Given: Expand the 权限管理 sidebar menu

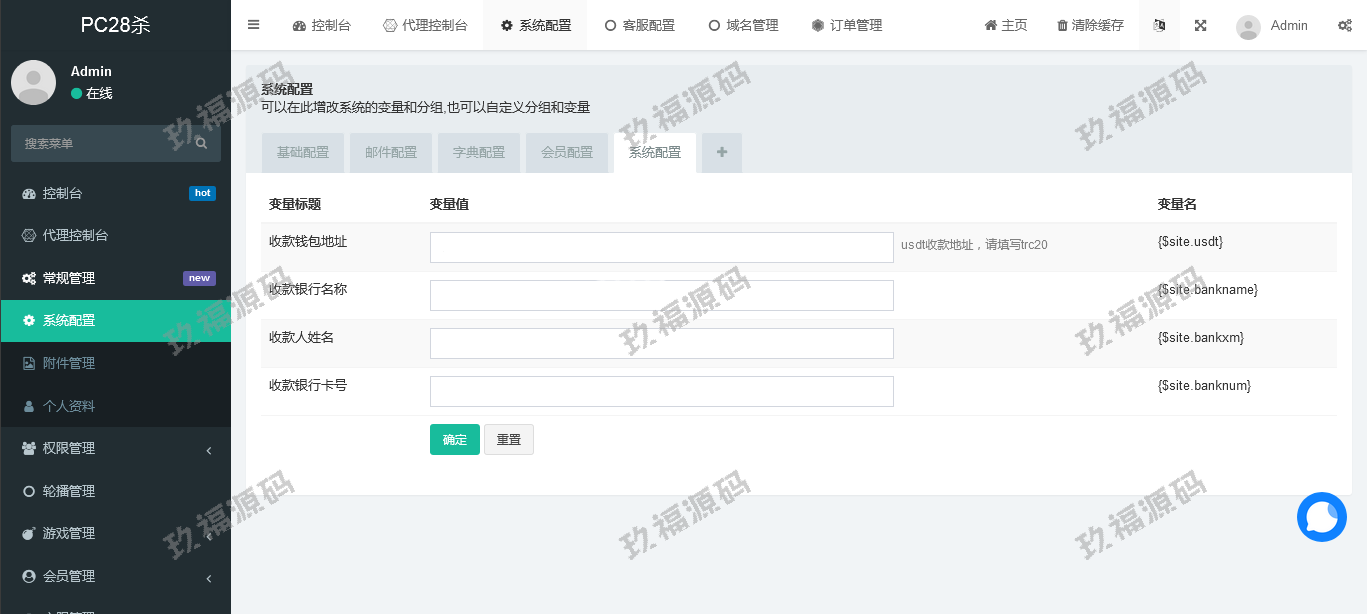Looking at the screenshot, I should point(115,449).
